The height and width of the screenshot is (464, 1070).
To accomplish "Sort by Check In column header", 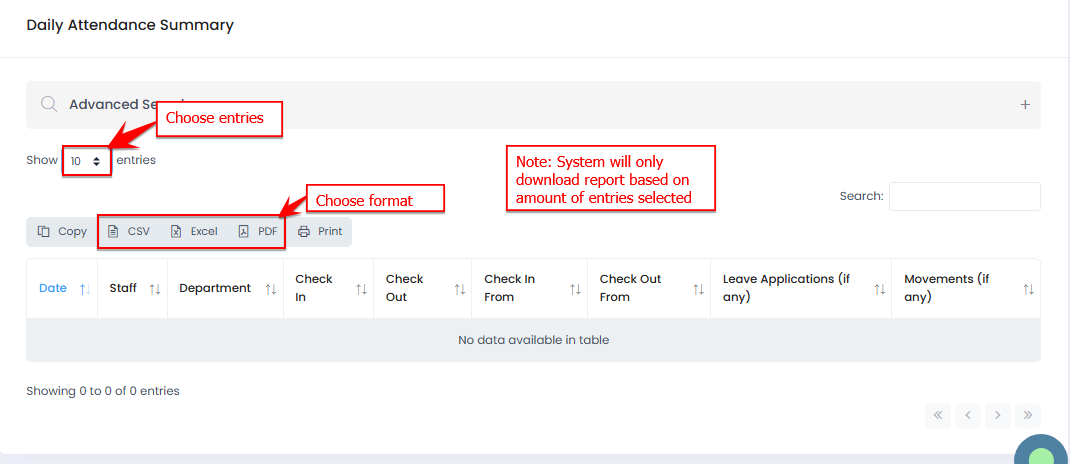I will (x=328, y=288).
